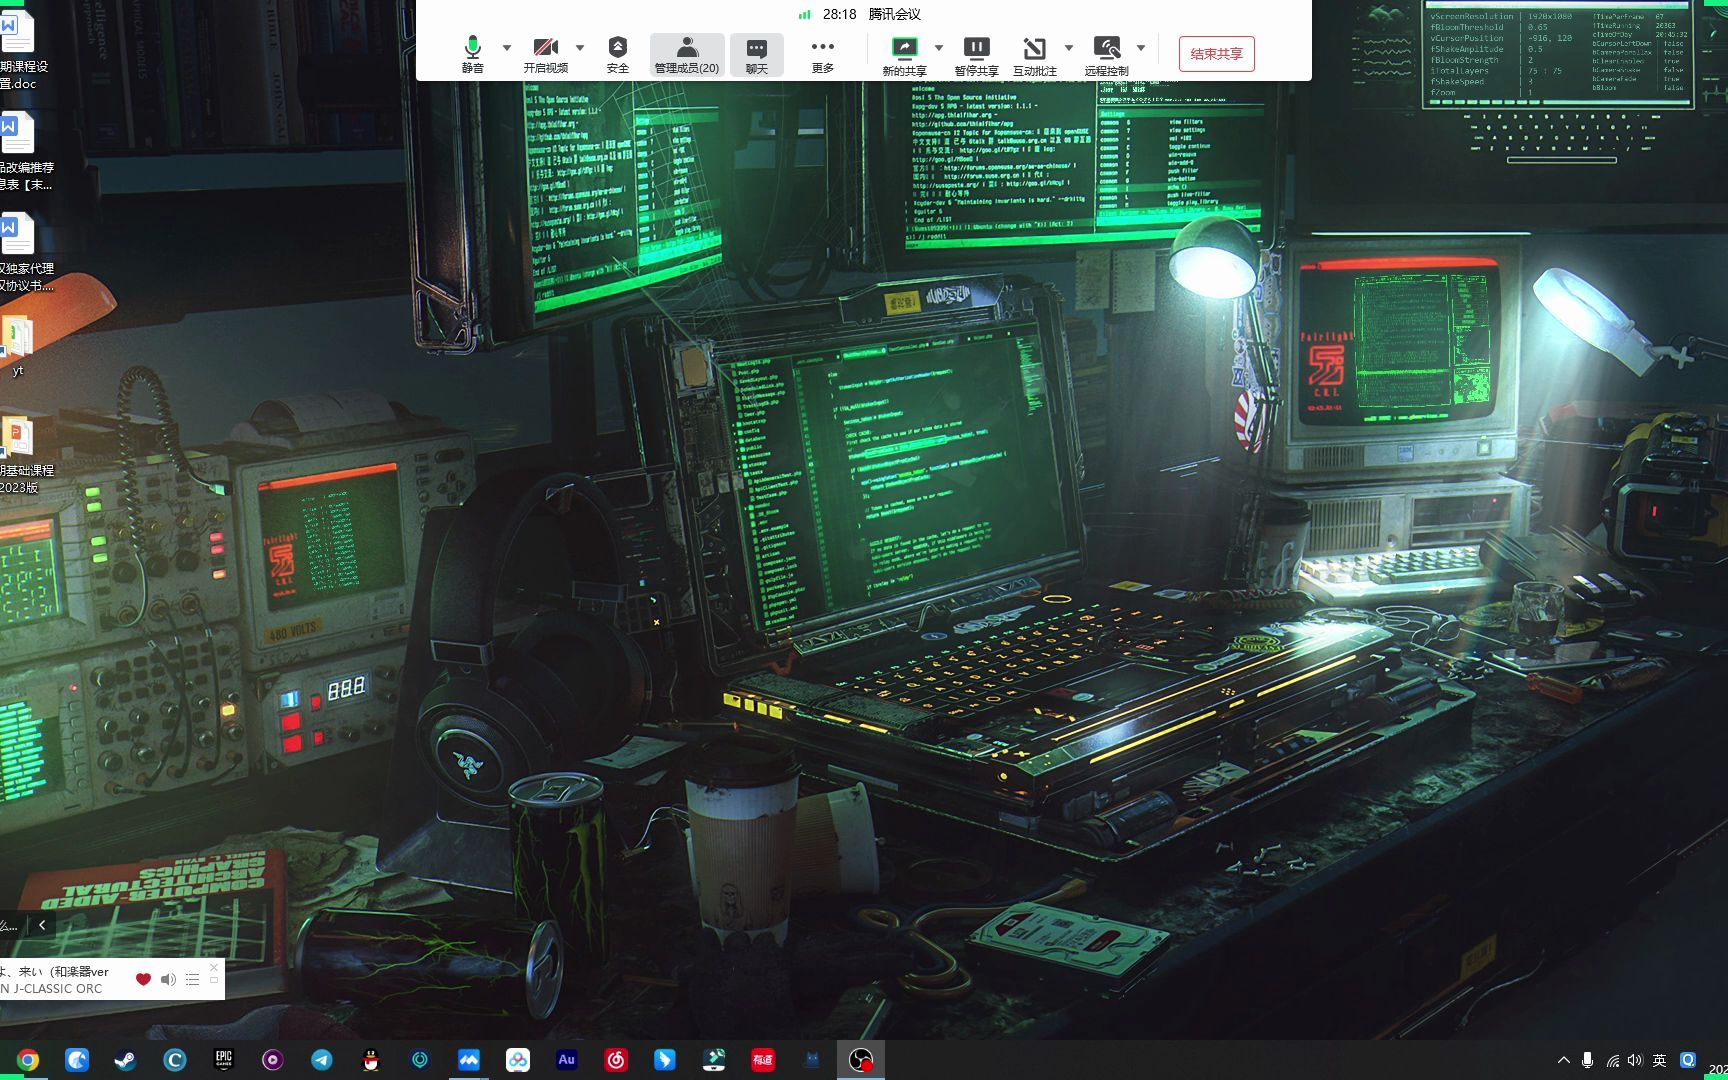This screenshot has height=1080, width=1728.
Task: Select the yt archive icon on desktop
Action: (x=18, y=346)
